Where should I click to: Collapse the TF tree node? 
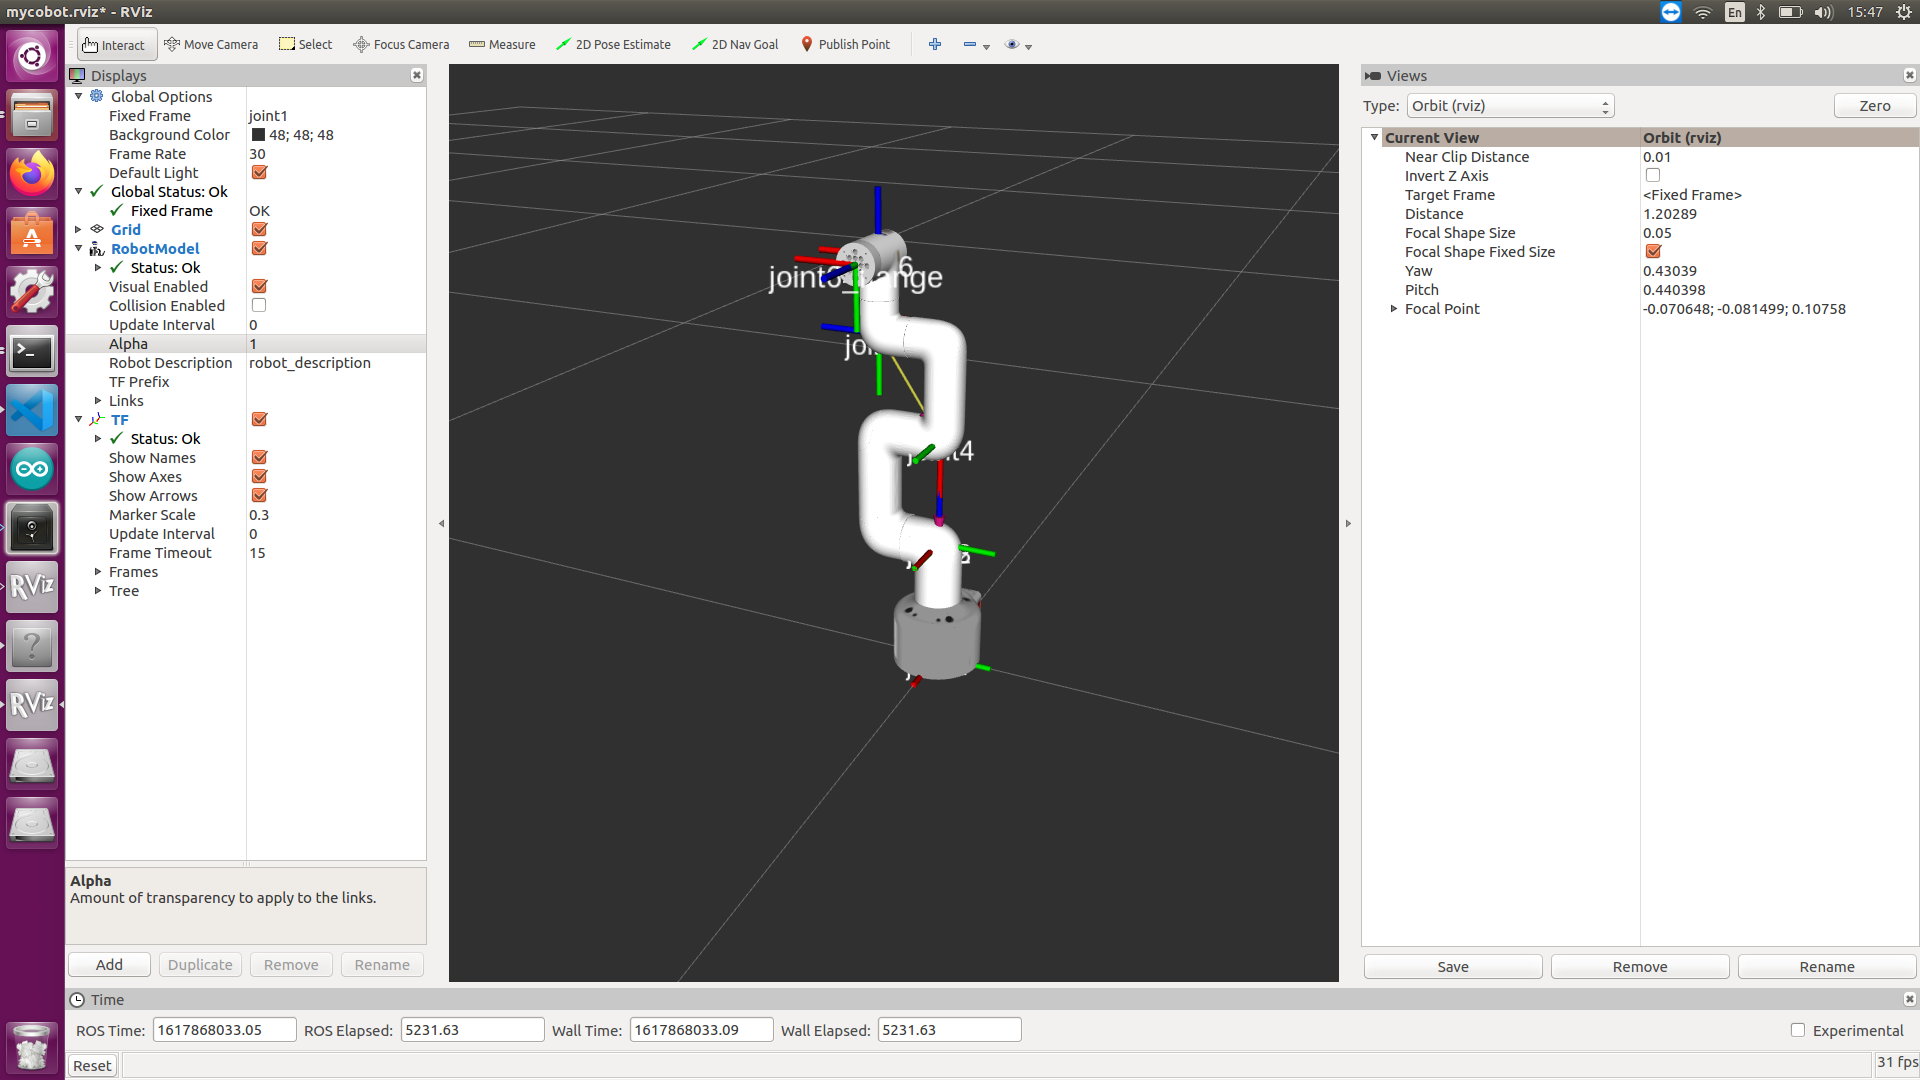coord(79,420)
